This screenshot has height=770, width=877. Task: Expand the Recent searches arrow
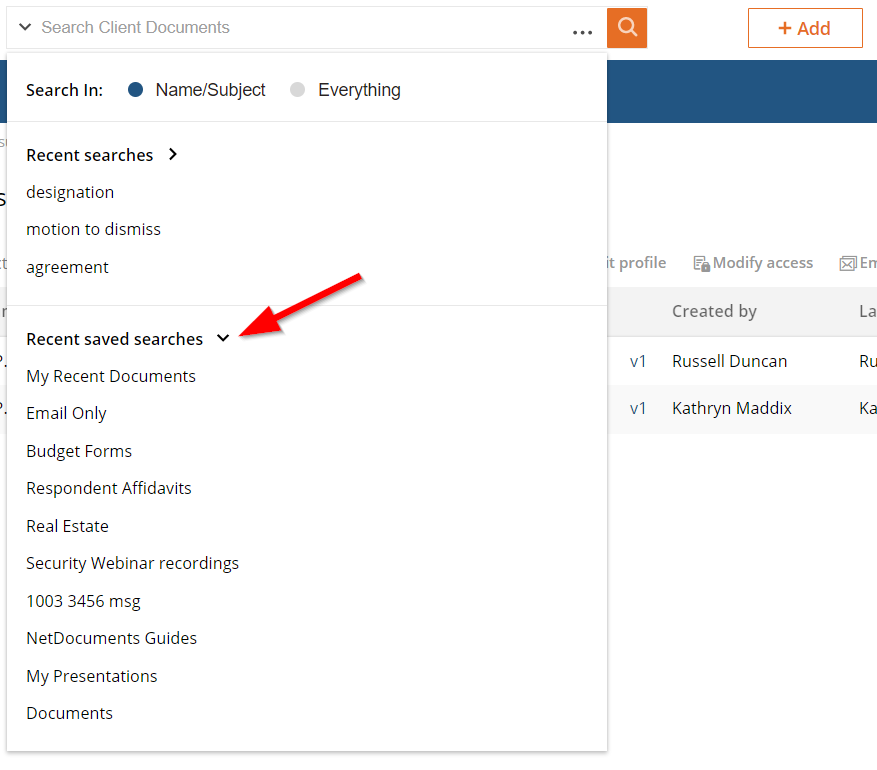pos(173,154)
